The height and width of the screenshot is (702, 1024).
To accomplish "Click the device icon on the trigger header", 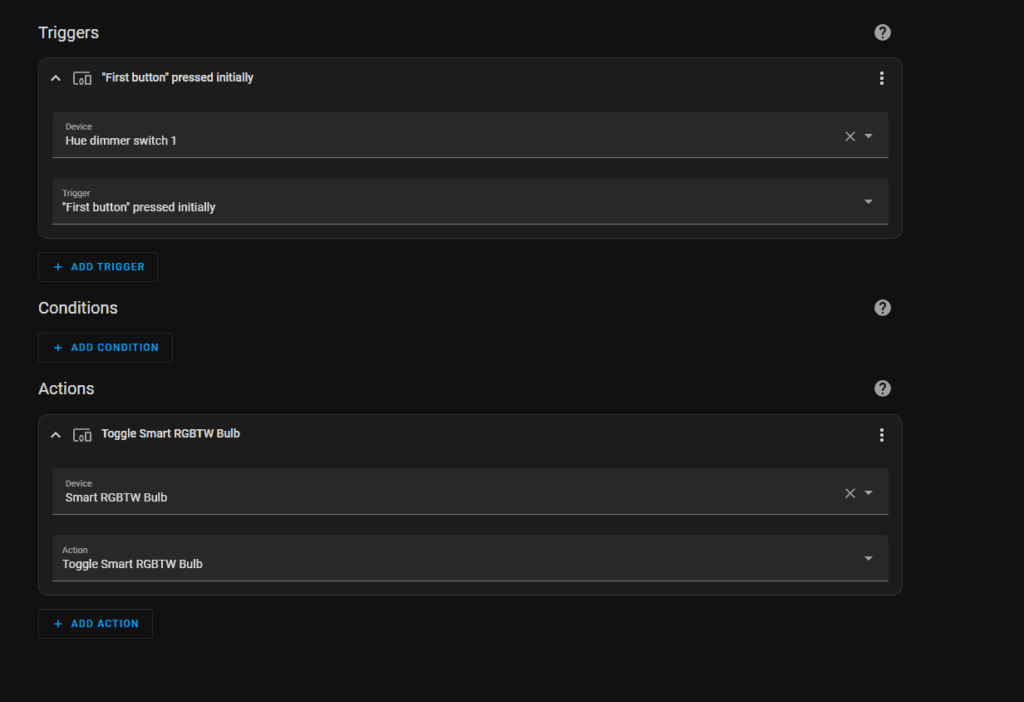I will click(83, 78).
